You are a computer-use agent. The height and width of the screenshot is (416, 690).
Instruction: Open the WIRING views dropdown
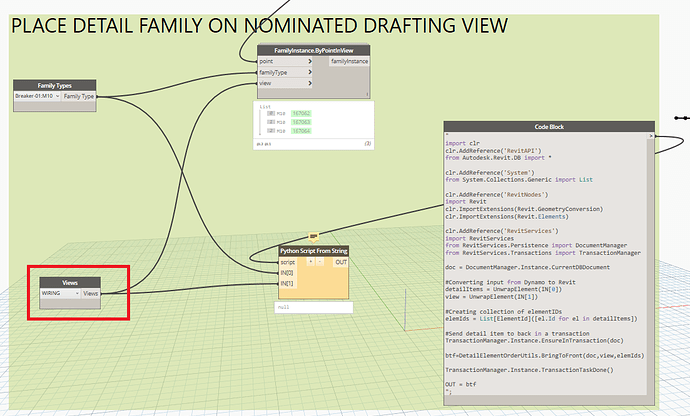[x=60, y=293]
